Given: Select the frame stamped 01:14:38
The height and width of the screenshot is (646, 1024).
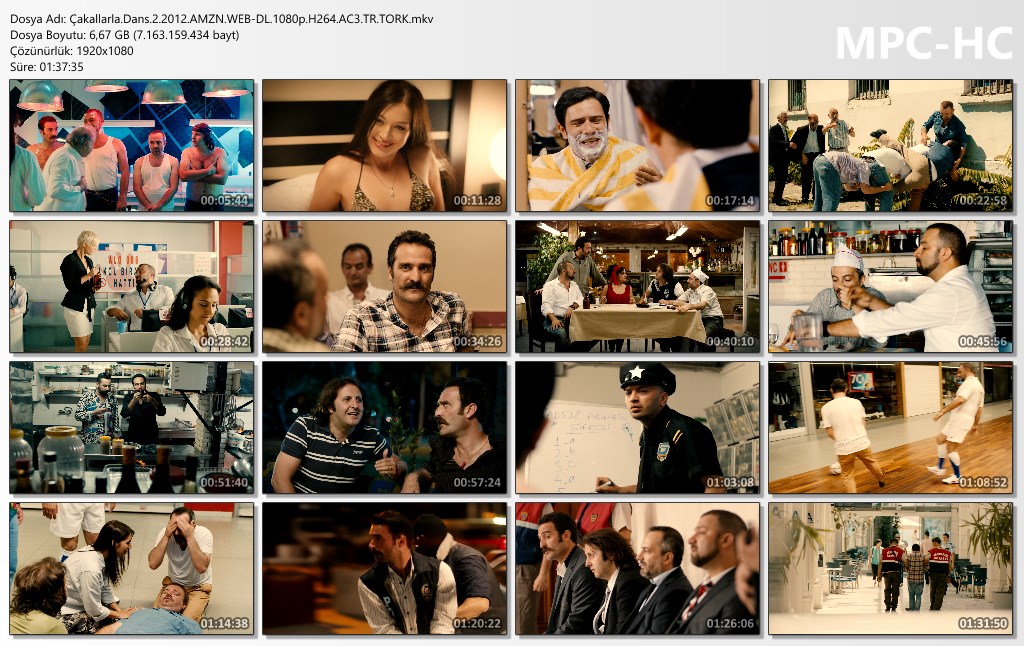Looking at the screenshot, I should [x=132, y=569].
